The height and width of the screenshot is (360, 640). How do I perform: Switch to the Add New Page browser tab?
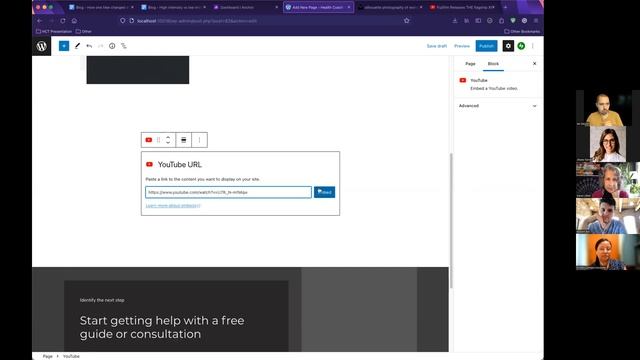tap(318, 7)
